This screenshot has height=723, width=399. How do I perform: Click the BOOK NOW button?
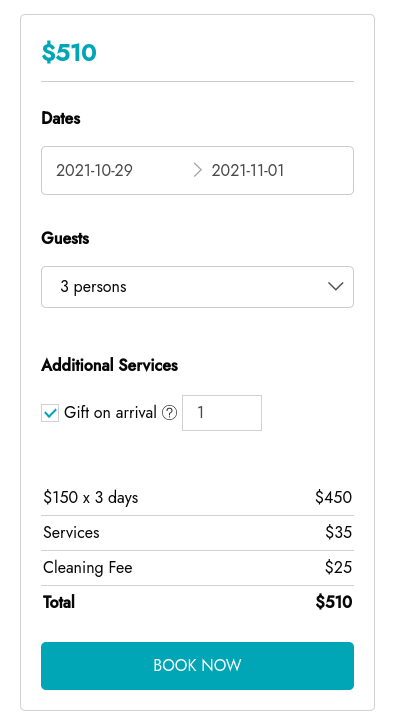(197, 666)
